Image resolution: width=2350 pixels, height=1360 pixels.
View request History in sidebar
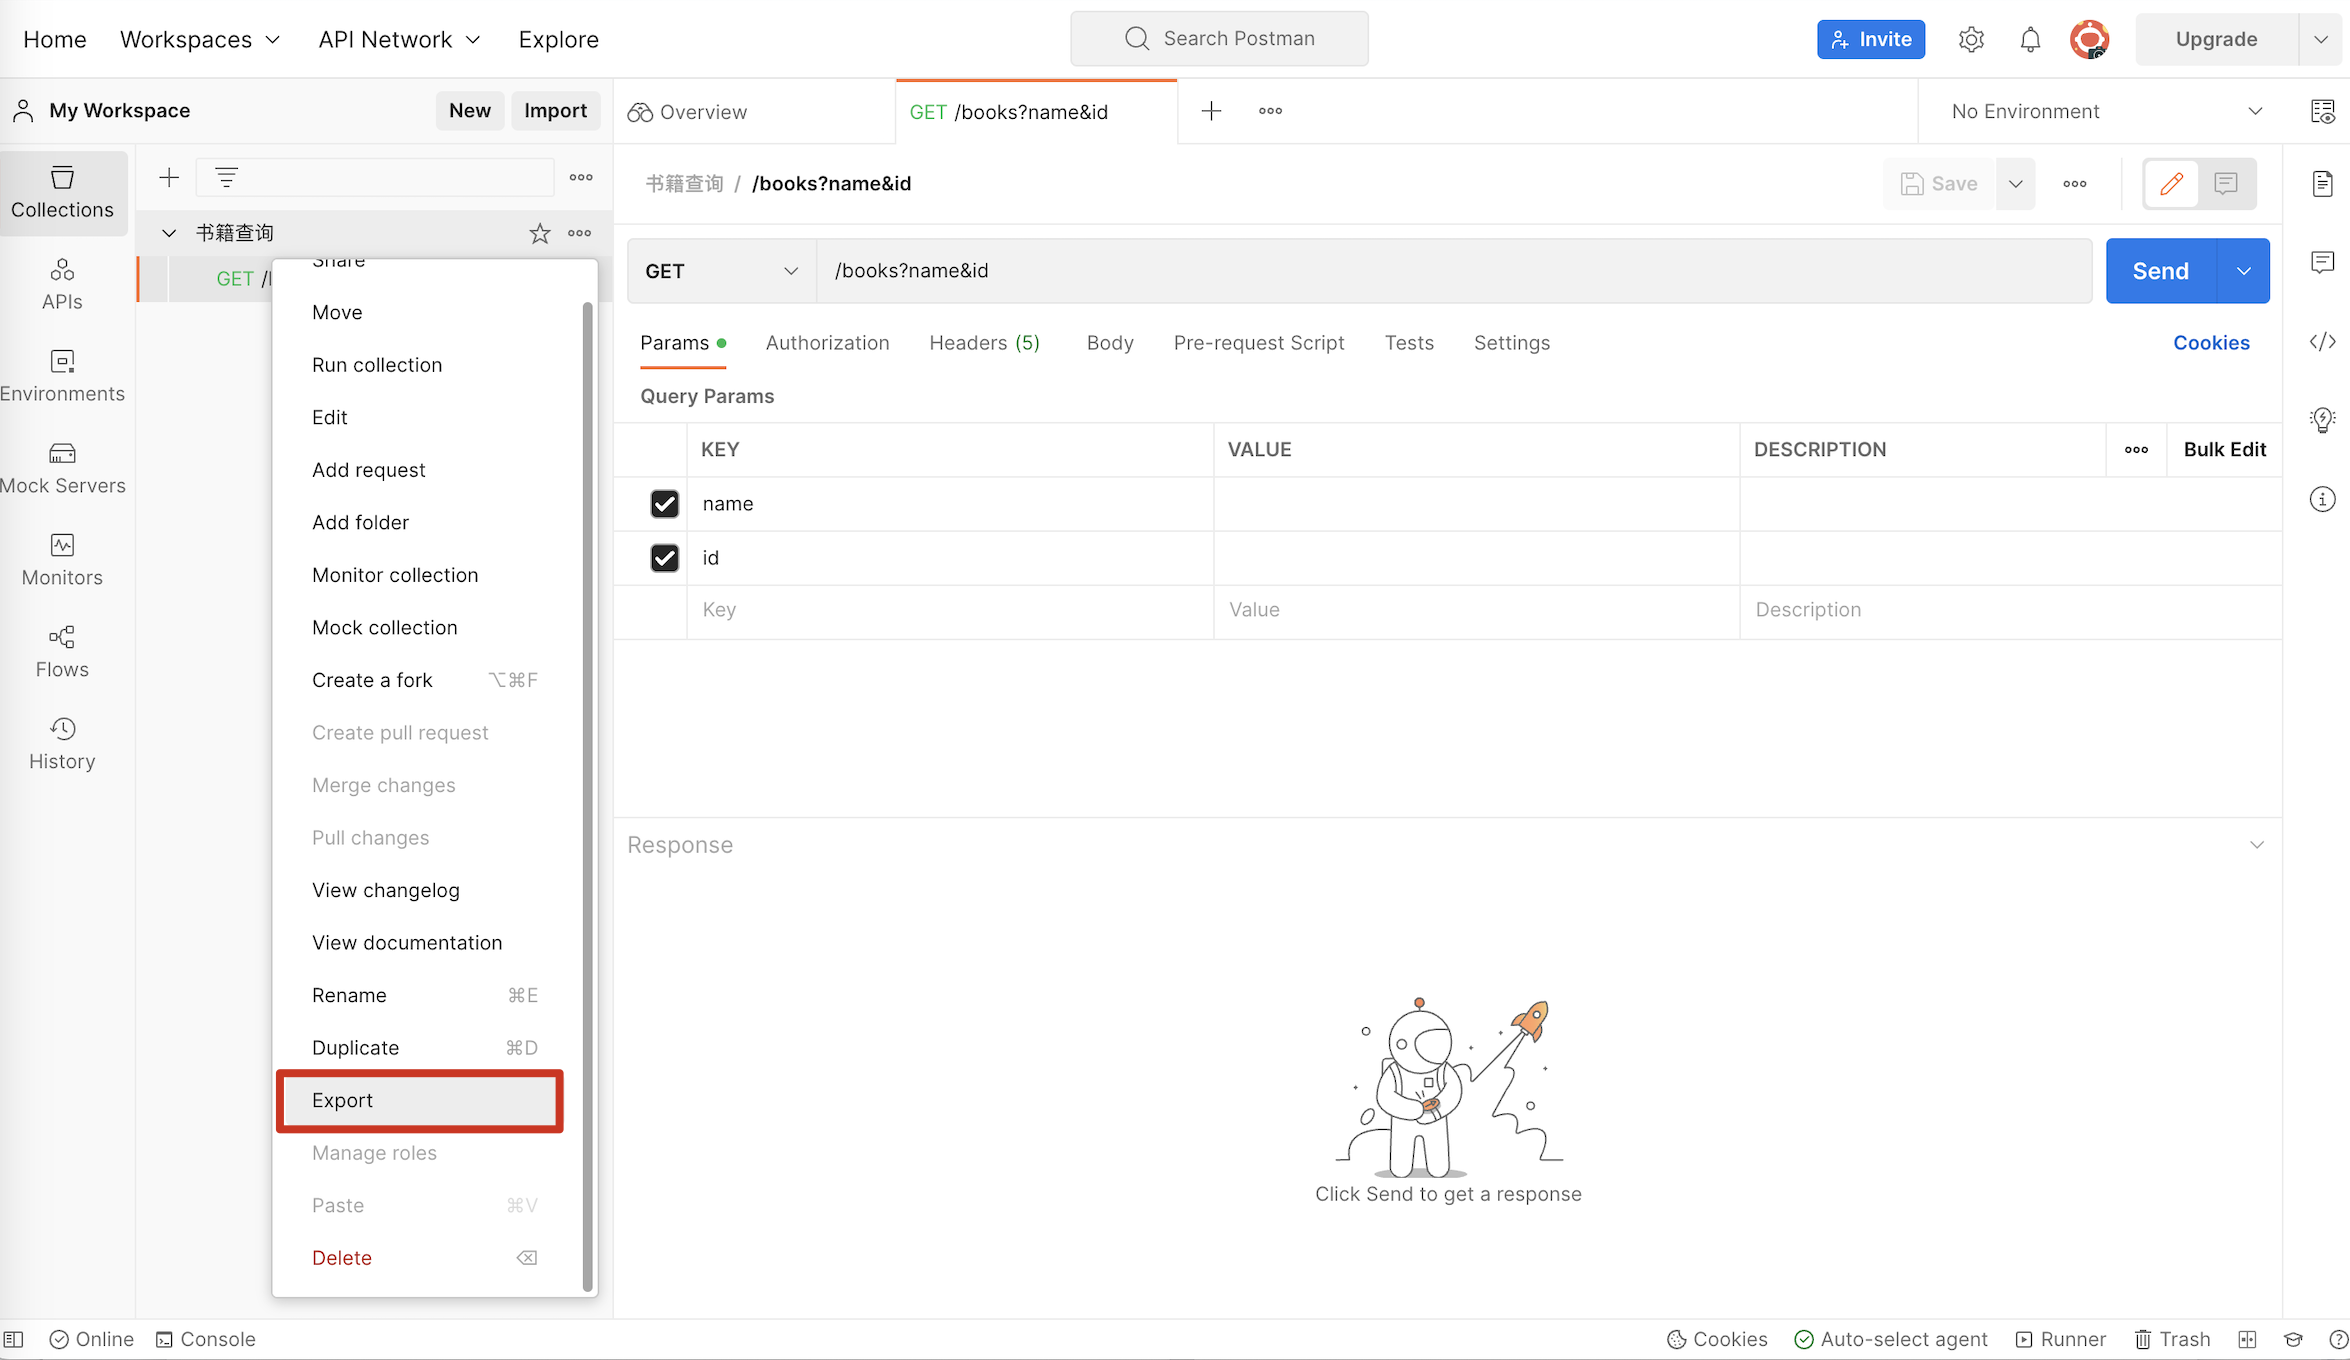coord(61,742)
